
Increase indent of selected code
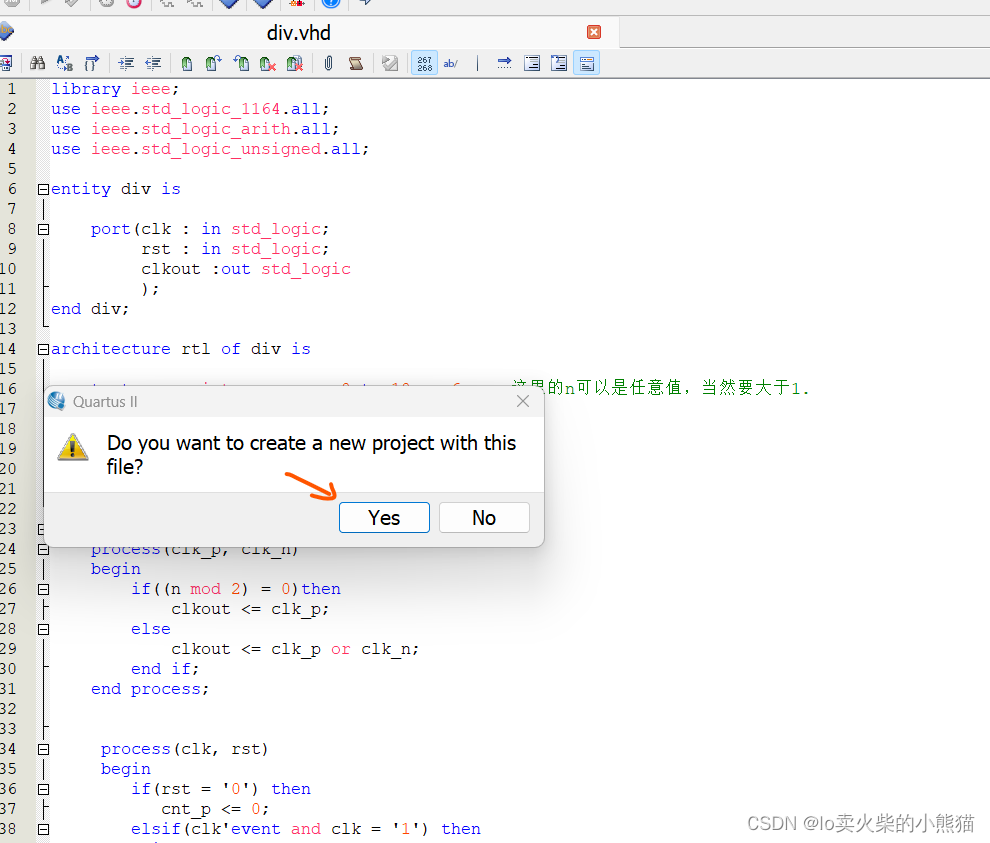(126, 63)
